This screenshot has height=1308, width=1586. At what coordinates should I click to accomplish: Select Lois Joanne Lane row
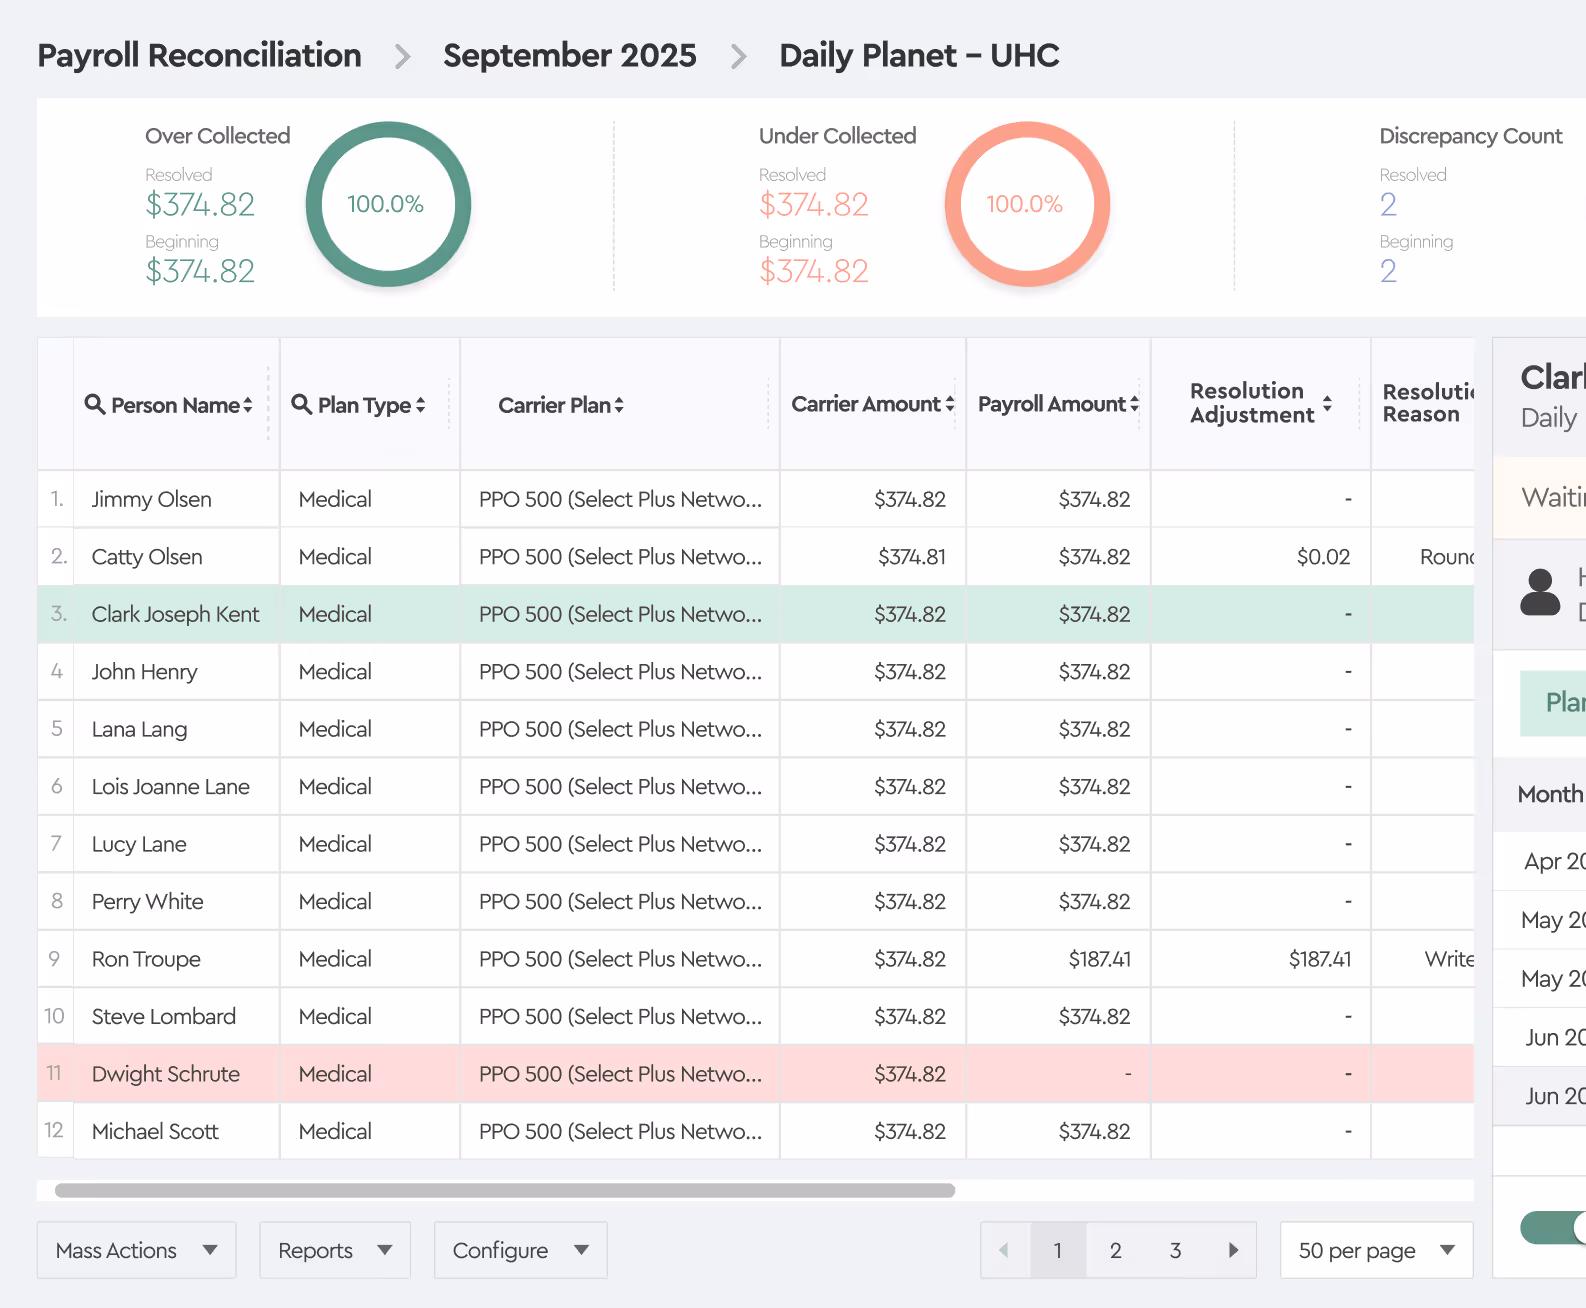click(756, 787)
